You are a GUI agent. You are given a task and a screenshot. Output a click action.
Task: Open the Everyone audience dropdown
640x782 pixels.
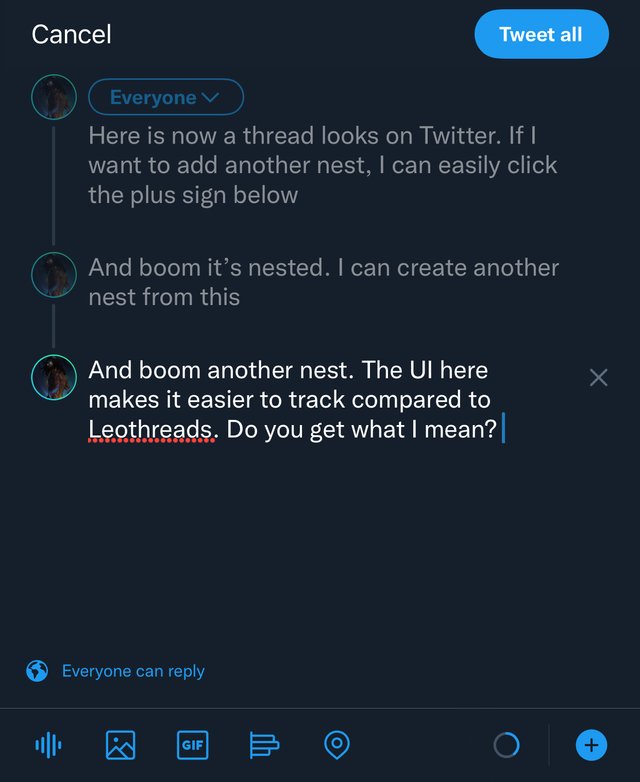tap(166, 97)
